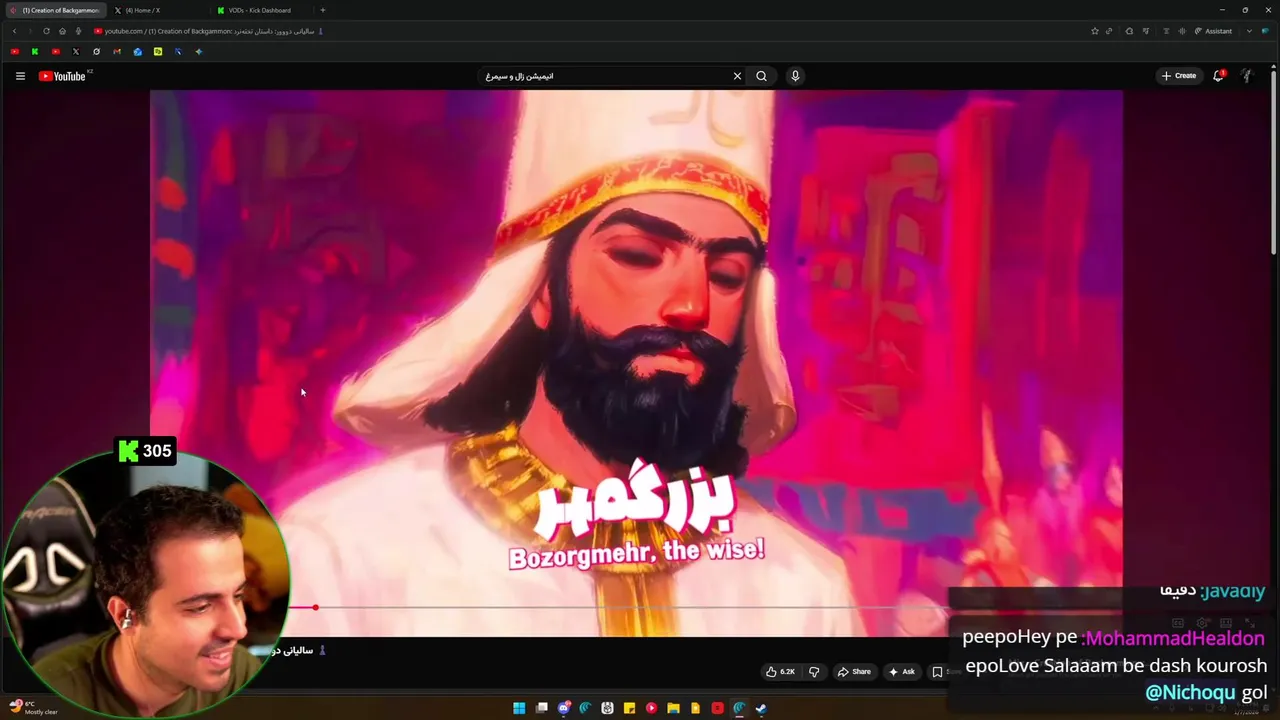
Task: Open the Windows Start menu
Action: [519, 708]
